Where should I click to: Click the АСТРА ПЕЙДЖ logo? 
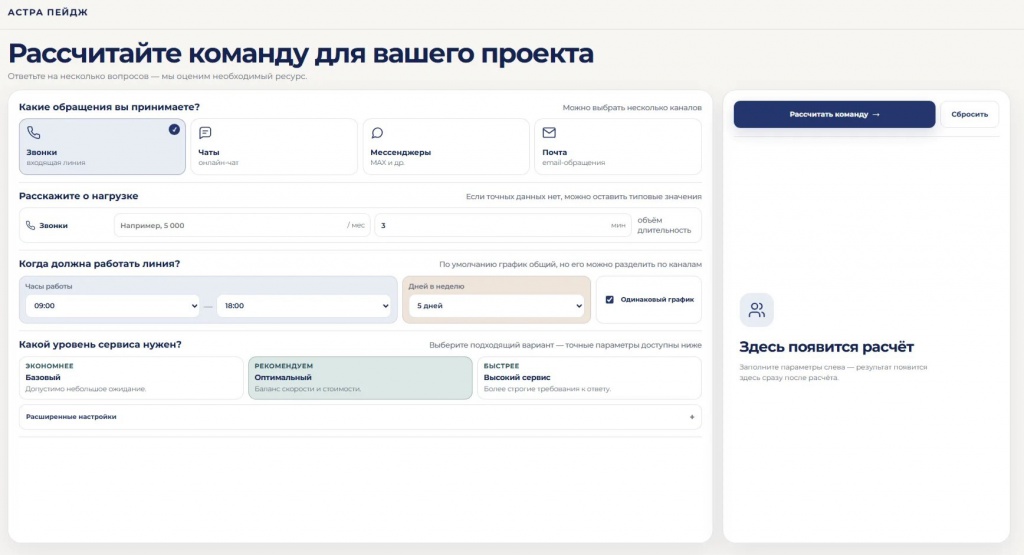pyautogui.click(x=47, y=12)
